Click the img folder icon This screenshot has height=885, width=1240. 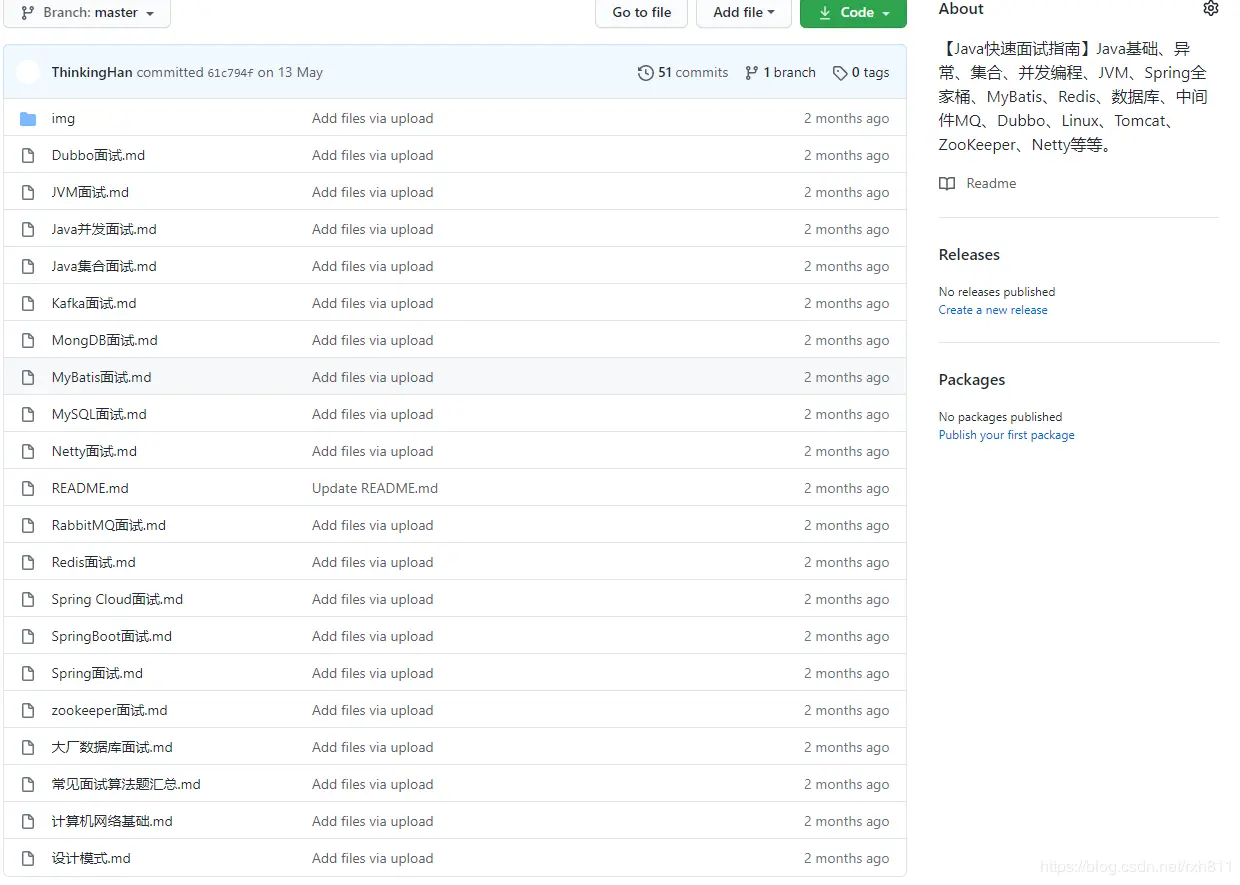(x=28, y=119)
